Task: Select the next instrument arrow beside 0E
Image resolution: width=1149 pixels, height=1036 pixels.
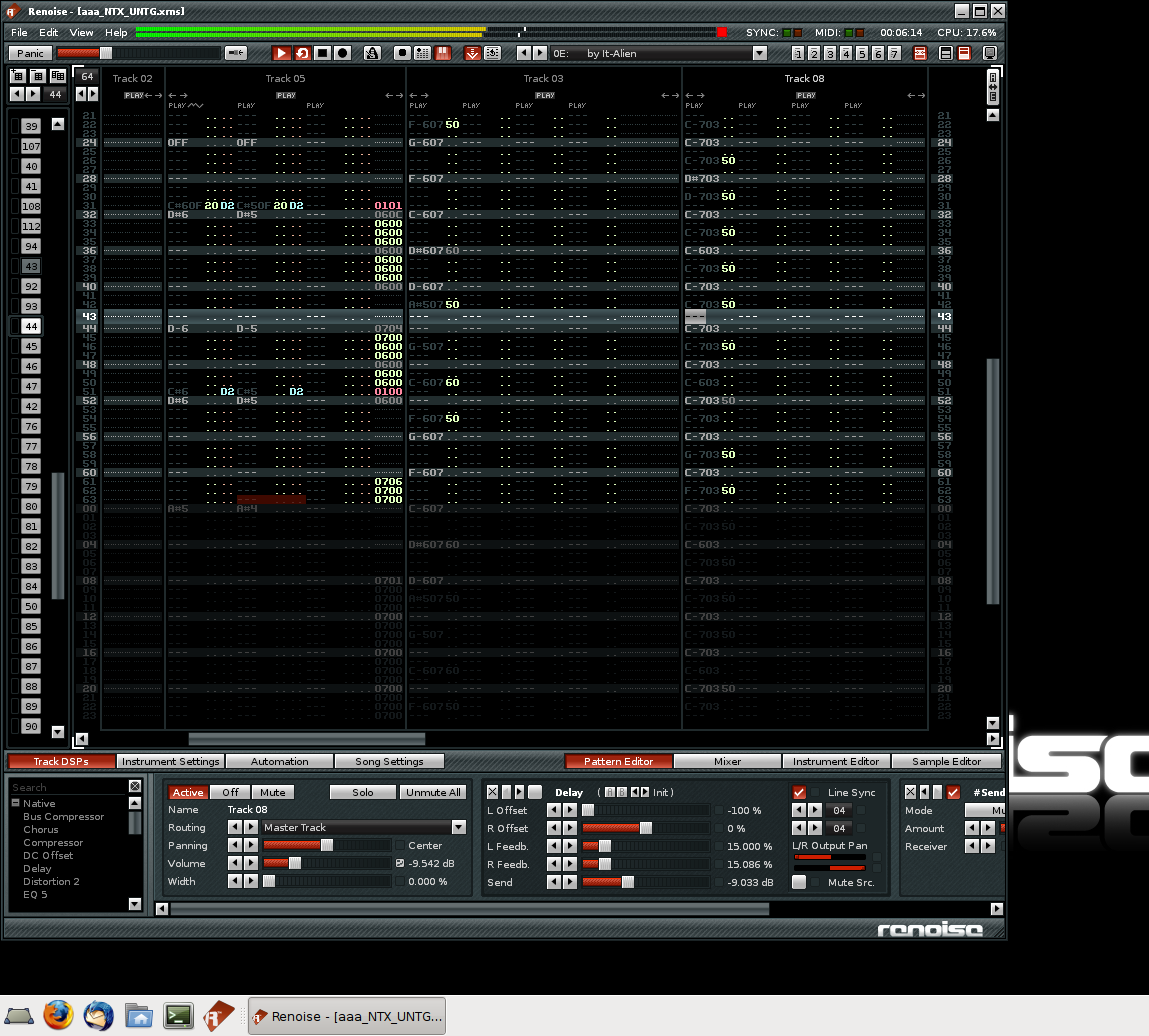Action: [x=540, y=53]
